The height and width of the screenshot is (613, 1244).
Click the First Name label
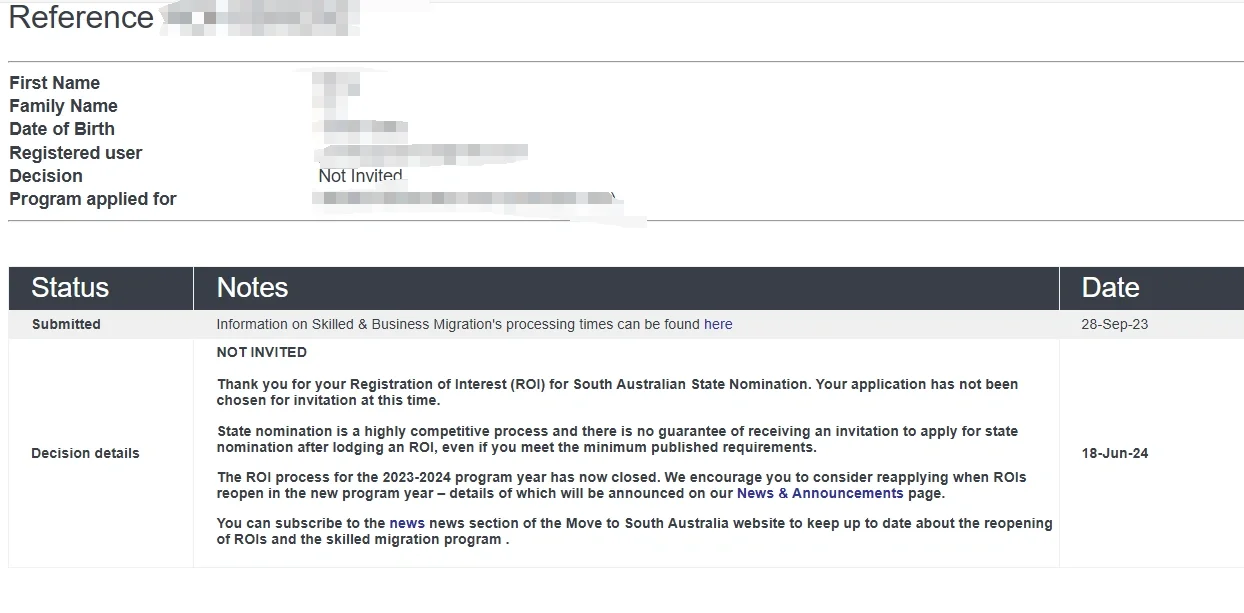(x=55, y=83)
